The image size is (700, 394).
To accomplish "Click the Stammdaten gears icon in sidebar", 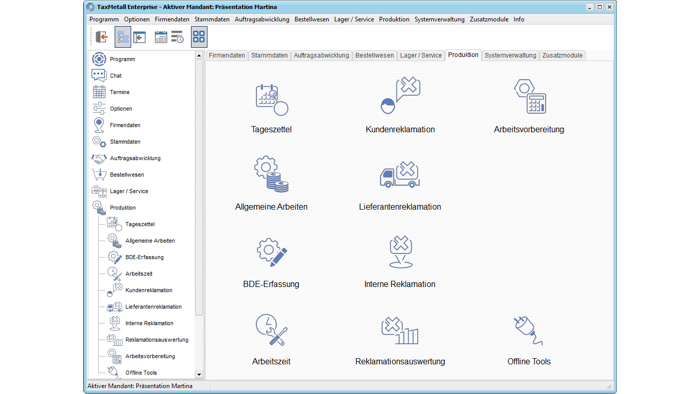I will (99, 141).
